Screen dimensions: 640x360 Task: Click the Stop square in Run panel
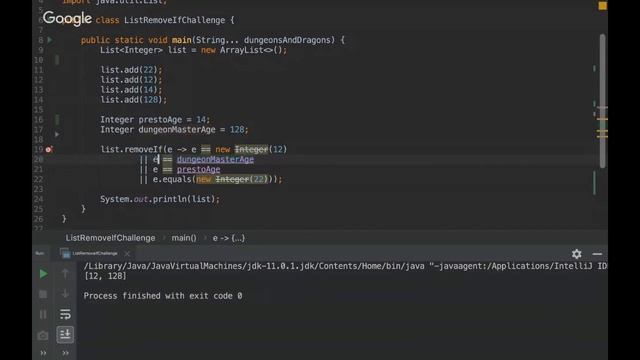point(43,294)
